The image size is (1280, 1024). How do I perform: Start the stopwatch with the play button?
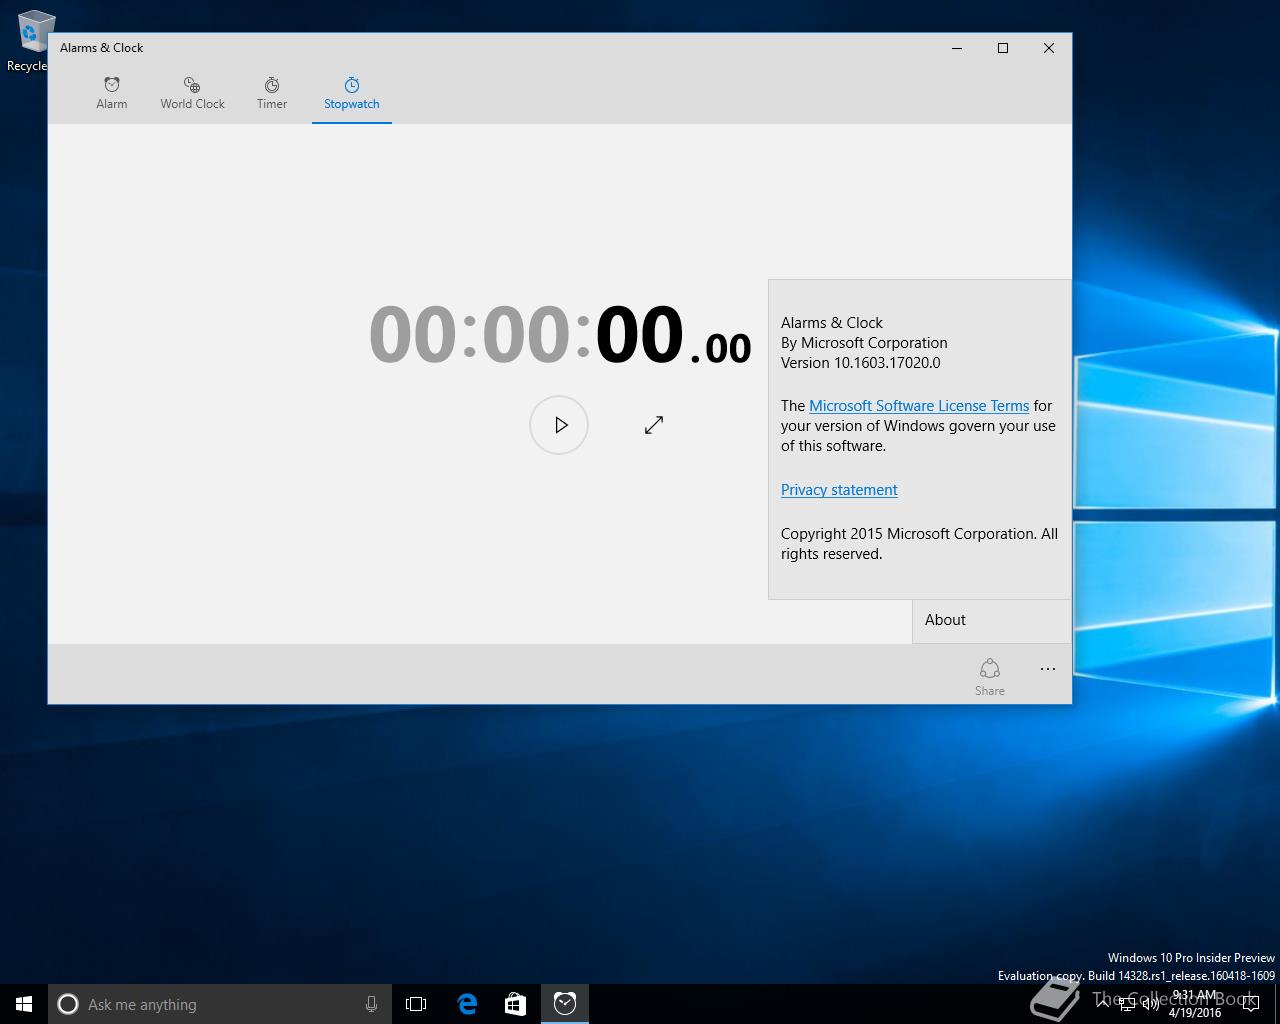[x=559, y=425]
